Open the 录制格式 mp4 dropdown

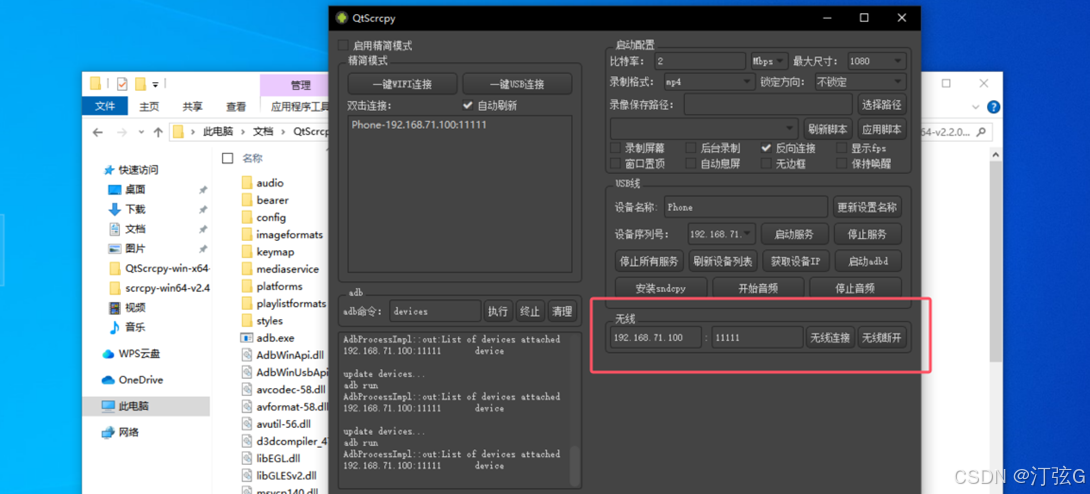pos(708,82)
